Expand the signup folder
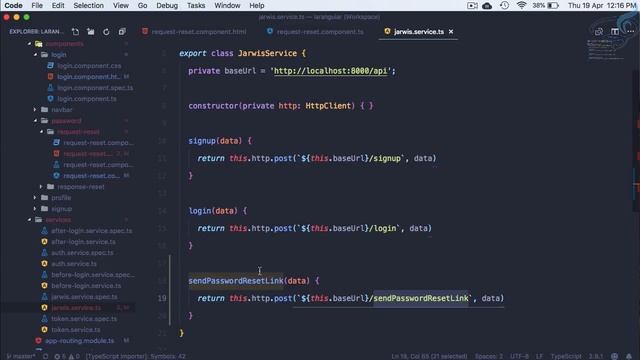The image size is (640, 360). point(62,209)
